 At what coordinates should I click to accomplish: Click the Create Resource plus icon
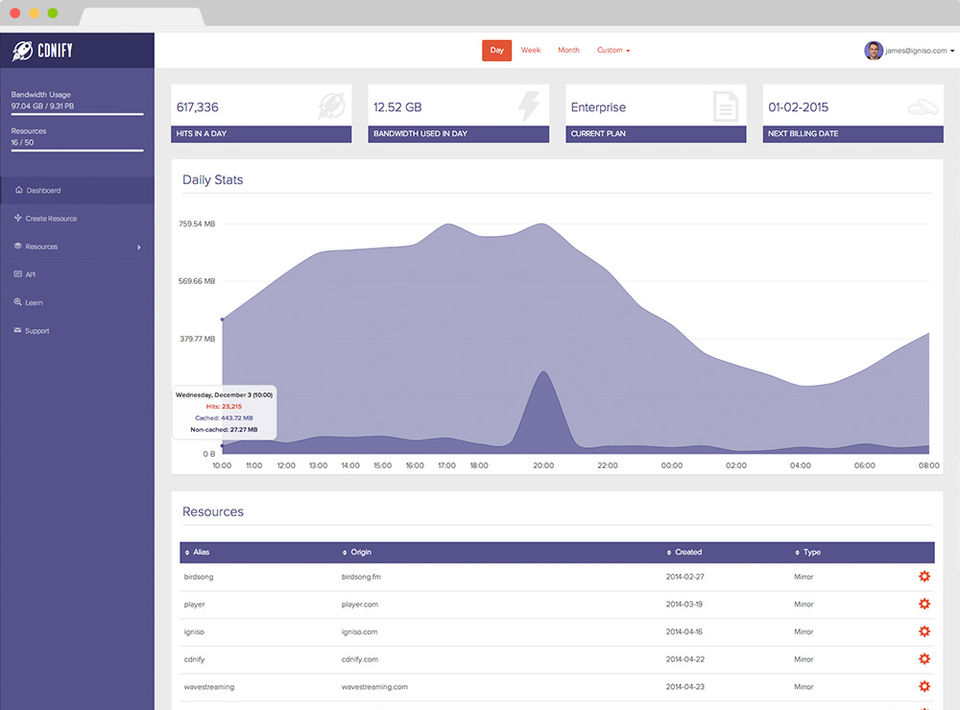[18, 218]
